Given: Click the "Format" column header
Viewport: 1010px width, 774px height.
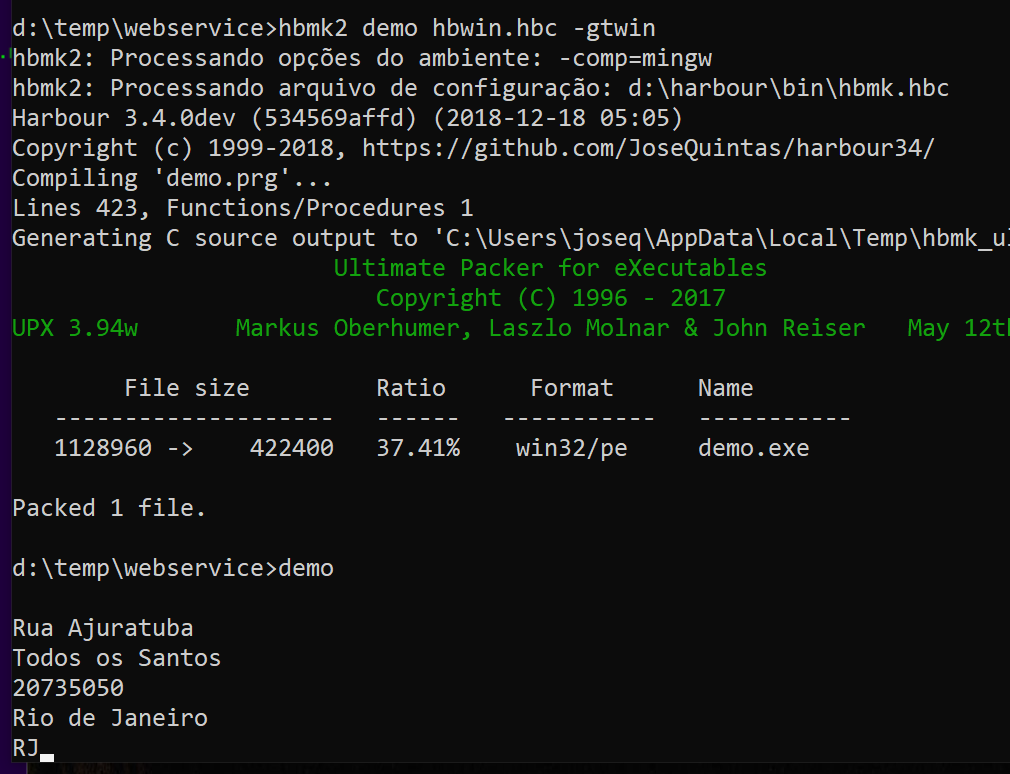Looking at the screenshot, I should 572,388.
